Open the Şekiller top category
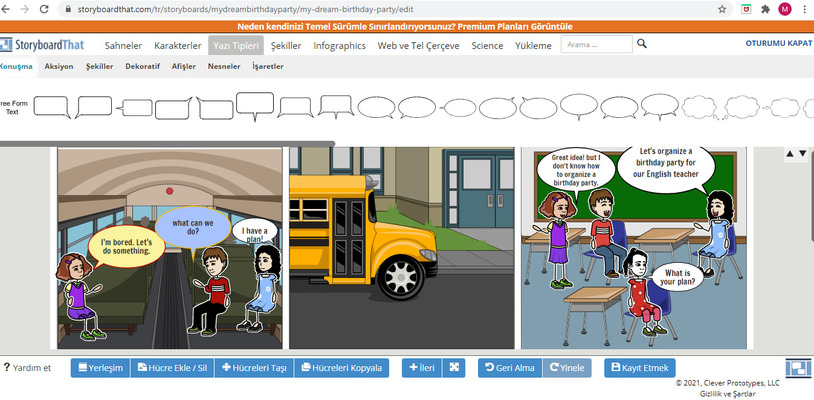The image size is (814, 400). click(286, 46)
